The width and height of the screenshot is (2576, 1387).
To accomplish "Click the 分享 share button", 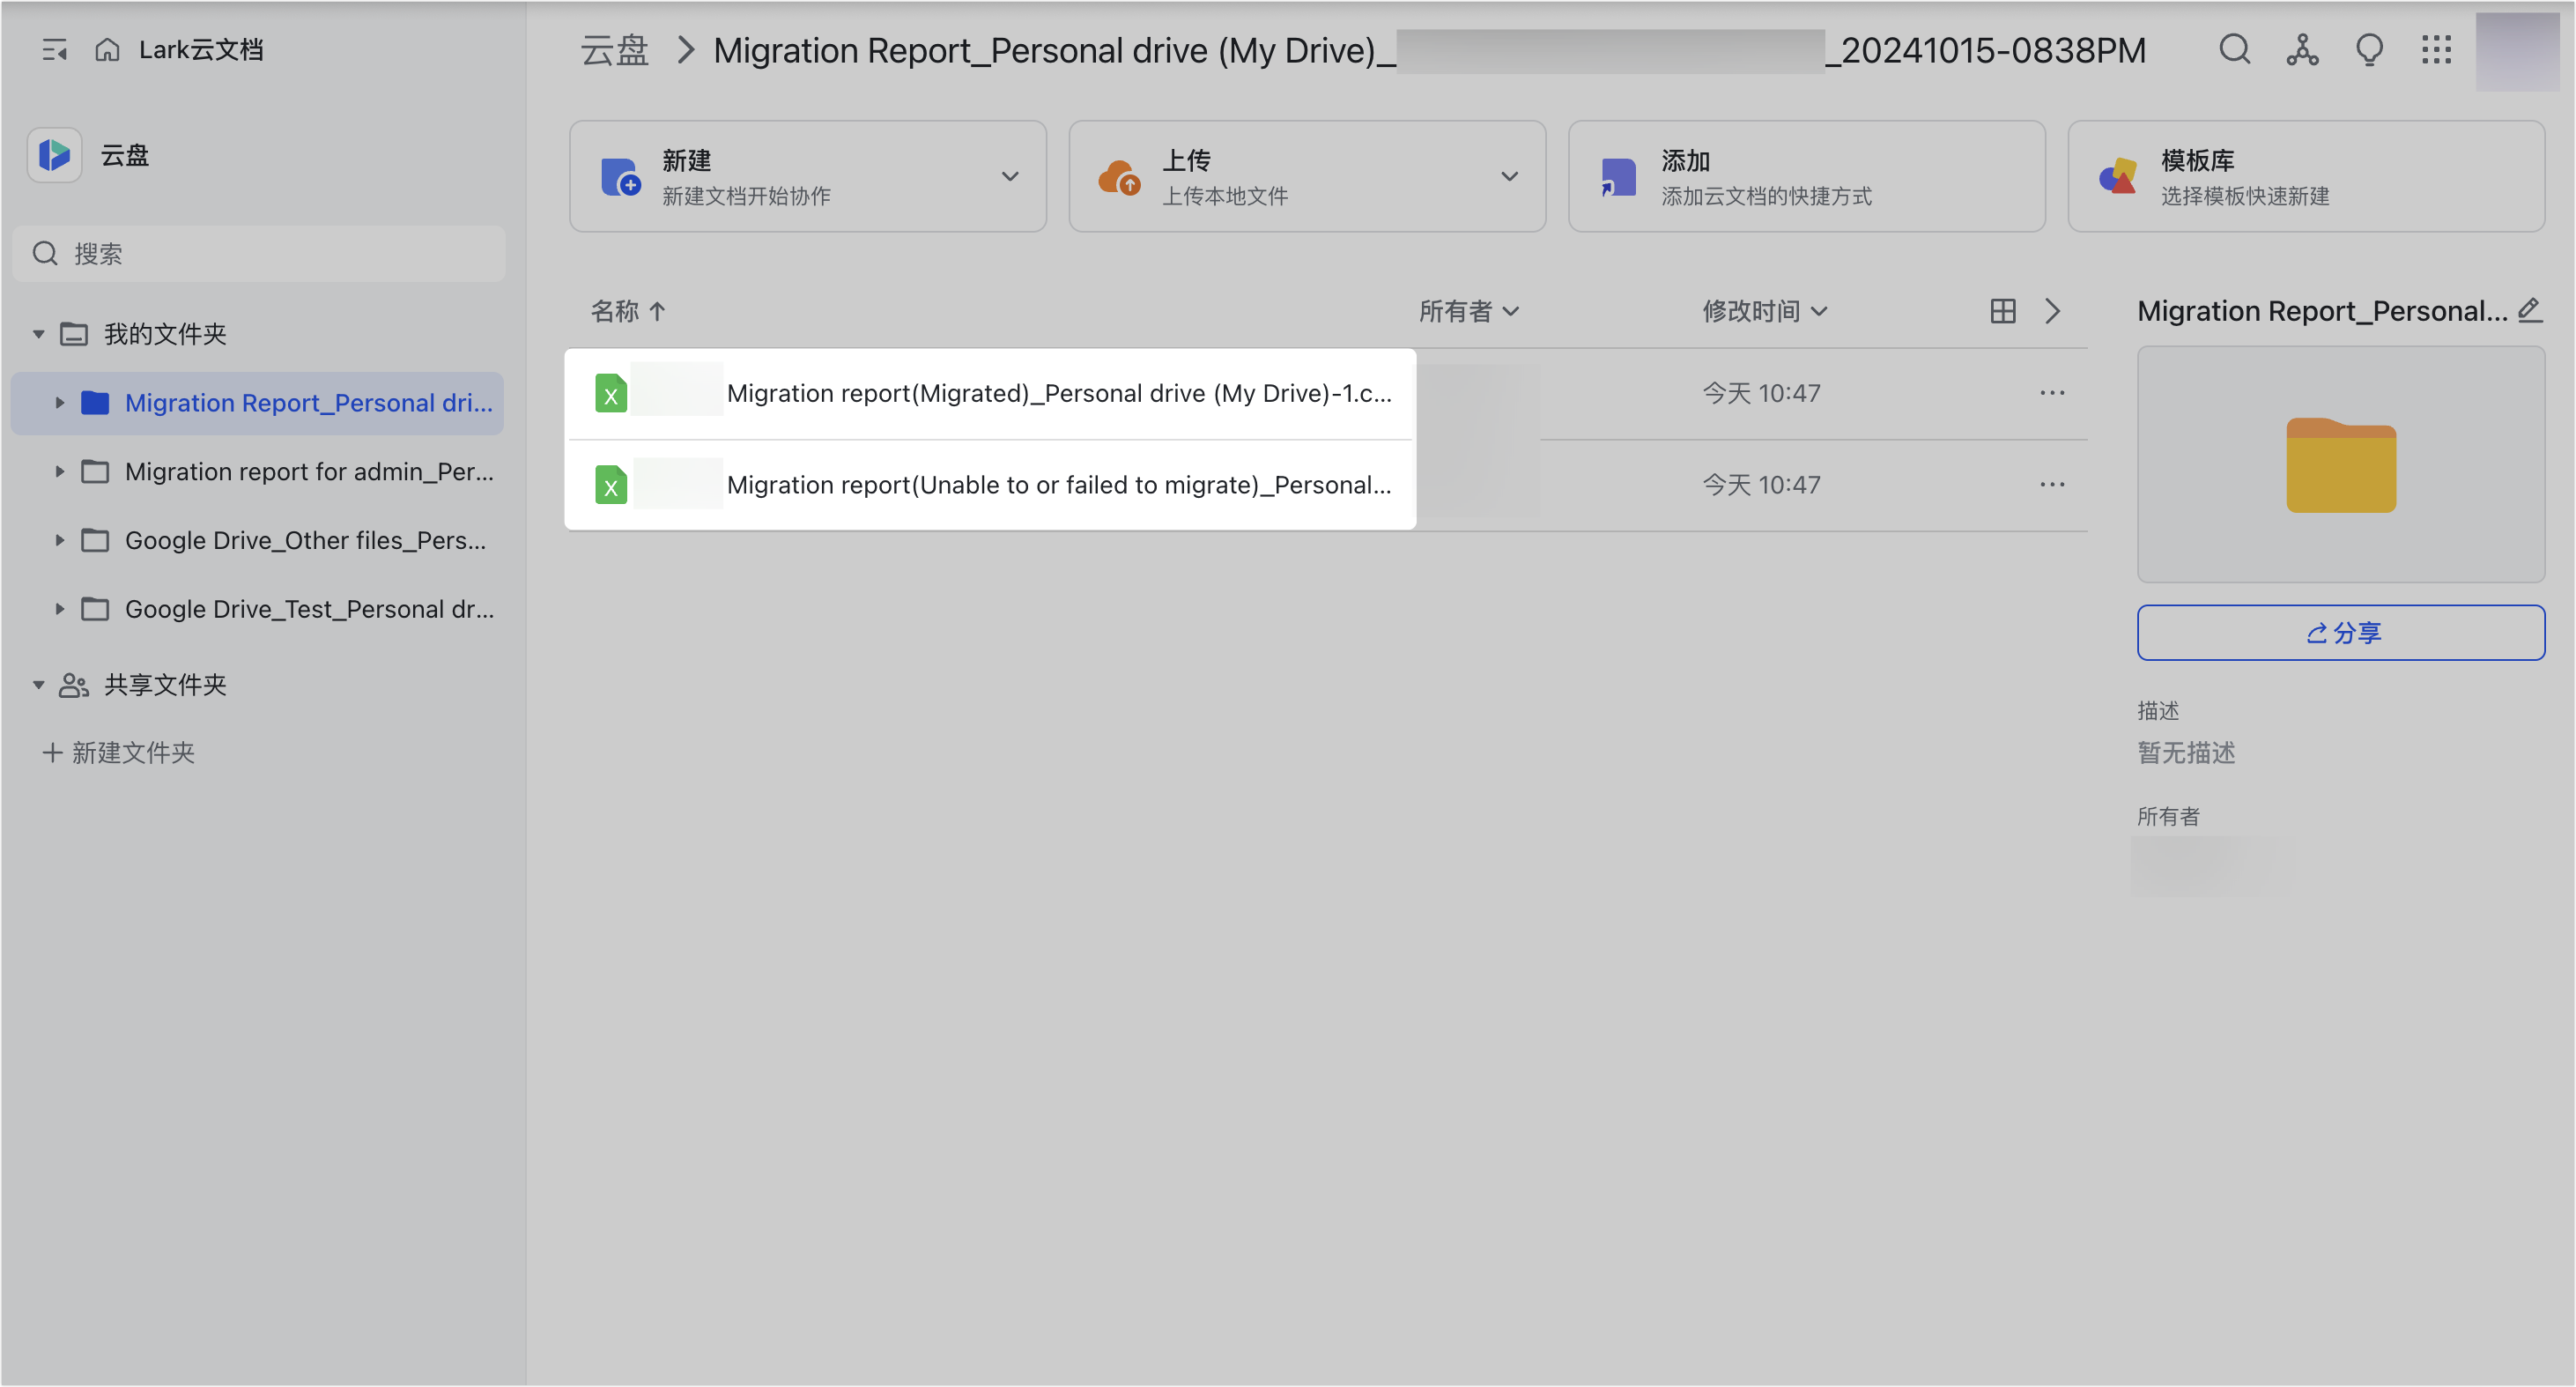I will pyautogui.click(x=2340, y=632).
